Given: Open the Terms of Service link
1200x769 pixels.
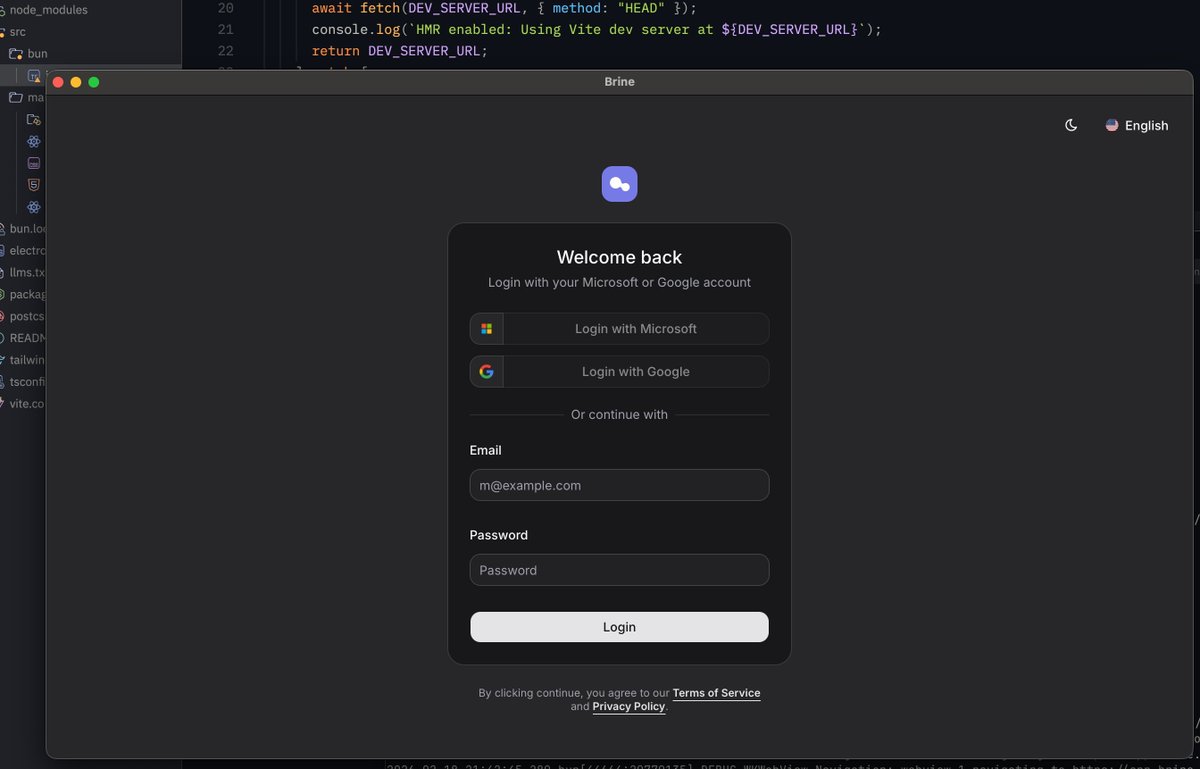Looking at the screenshot, I should coord(716,693).
